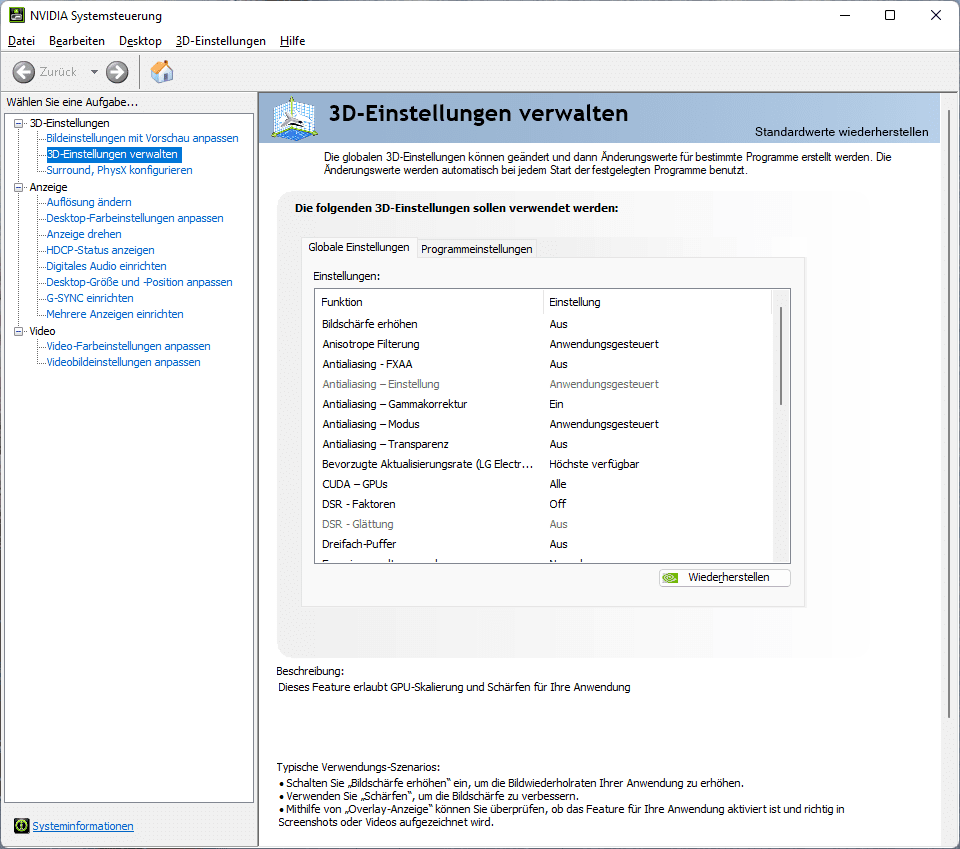The width and height of the screenshot is (960, 849).
Task: Click the settings list scrollbar thumb
Action: (x=781, y=356)
